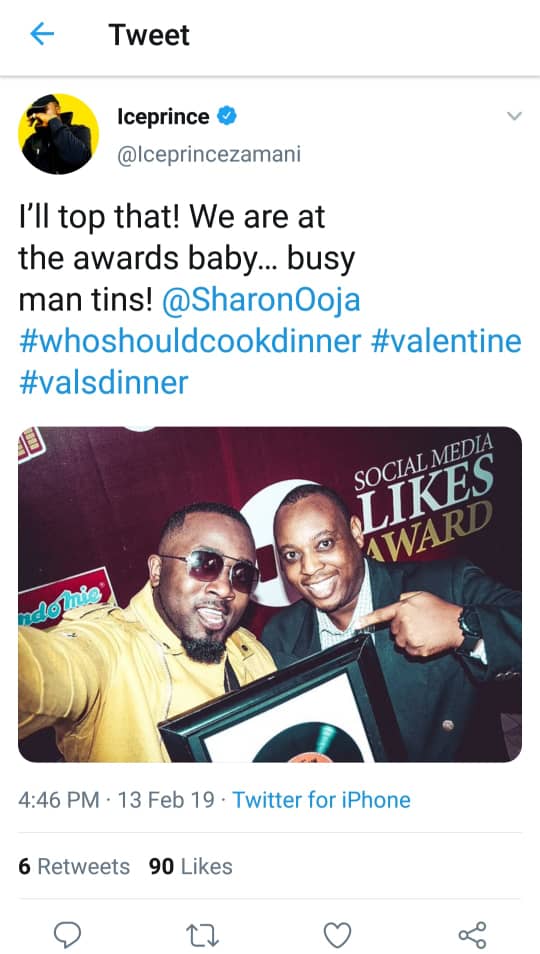
Task: Open @Iceprincezamani handle
Action: pos(209,154)
